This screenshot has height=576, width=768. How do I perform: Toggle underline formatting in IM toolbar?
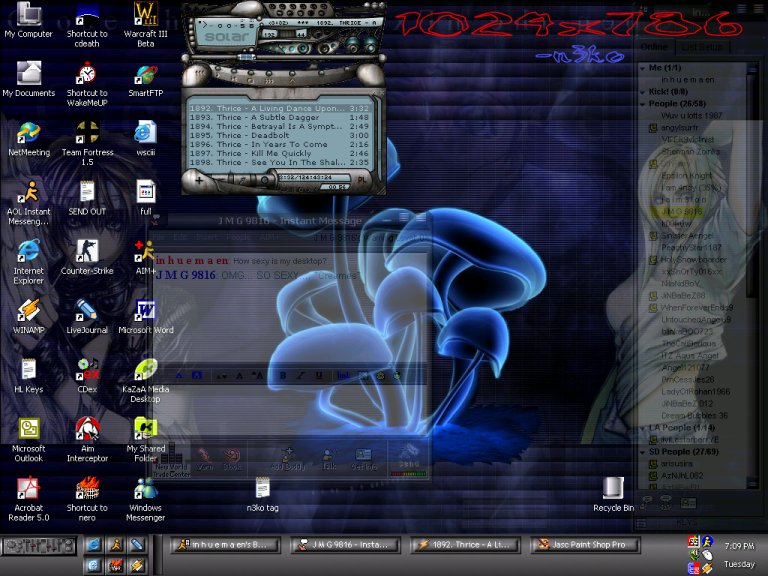click(x=319, y=376)
